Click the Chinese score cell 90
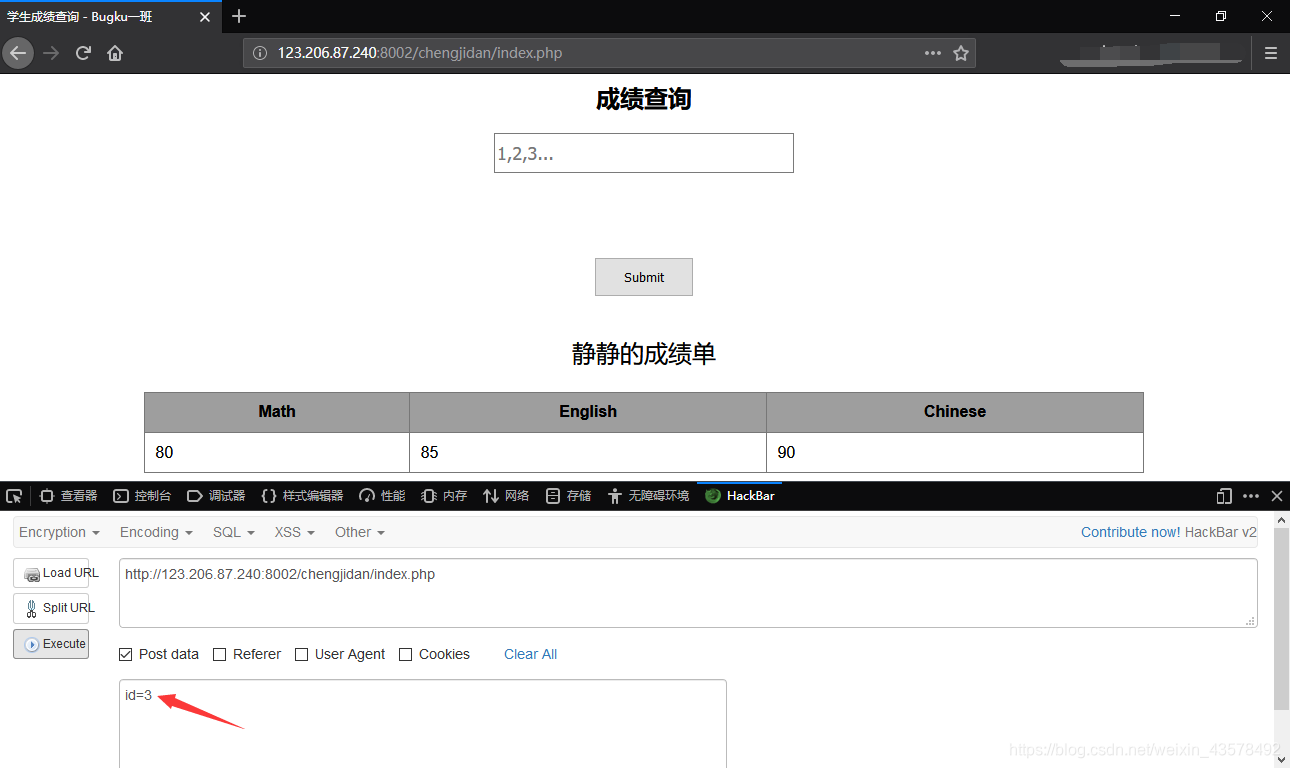Image resolution: width=1290 pixels, height=768 pixels. (x=955, y=453)
